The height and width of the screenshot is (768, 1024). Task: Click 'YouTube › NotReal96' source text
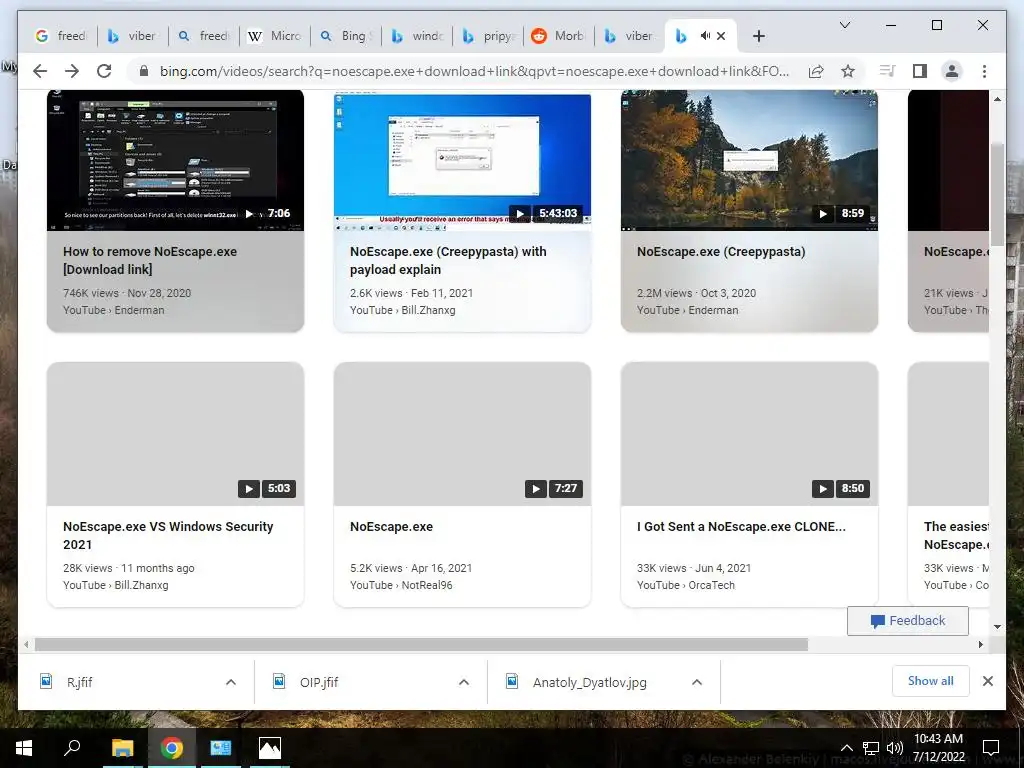[x=401, y=585]
